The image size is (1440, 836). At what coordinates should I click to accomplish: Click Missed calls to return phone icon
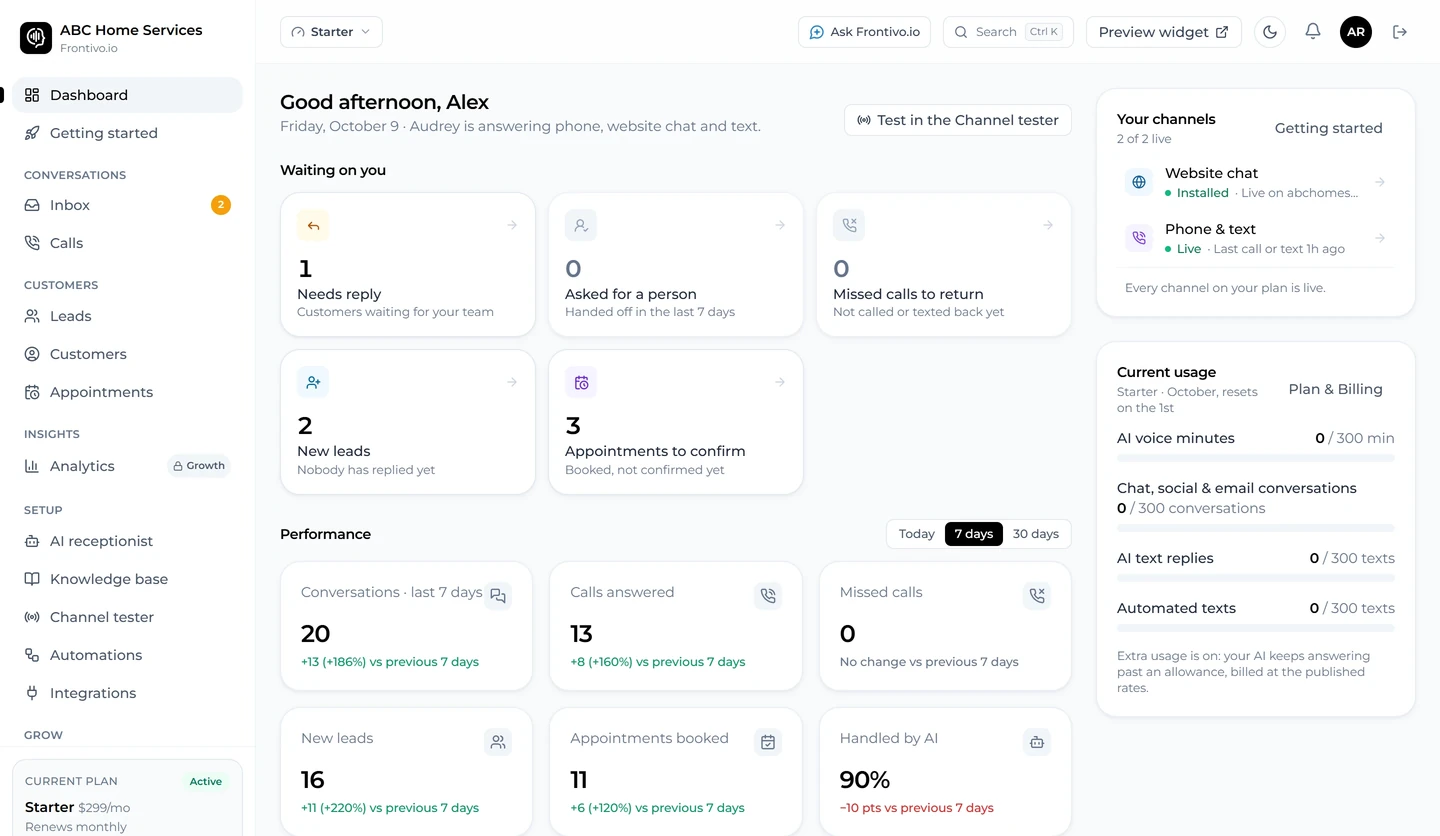pyautogui.click(x=849, y=225)
